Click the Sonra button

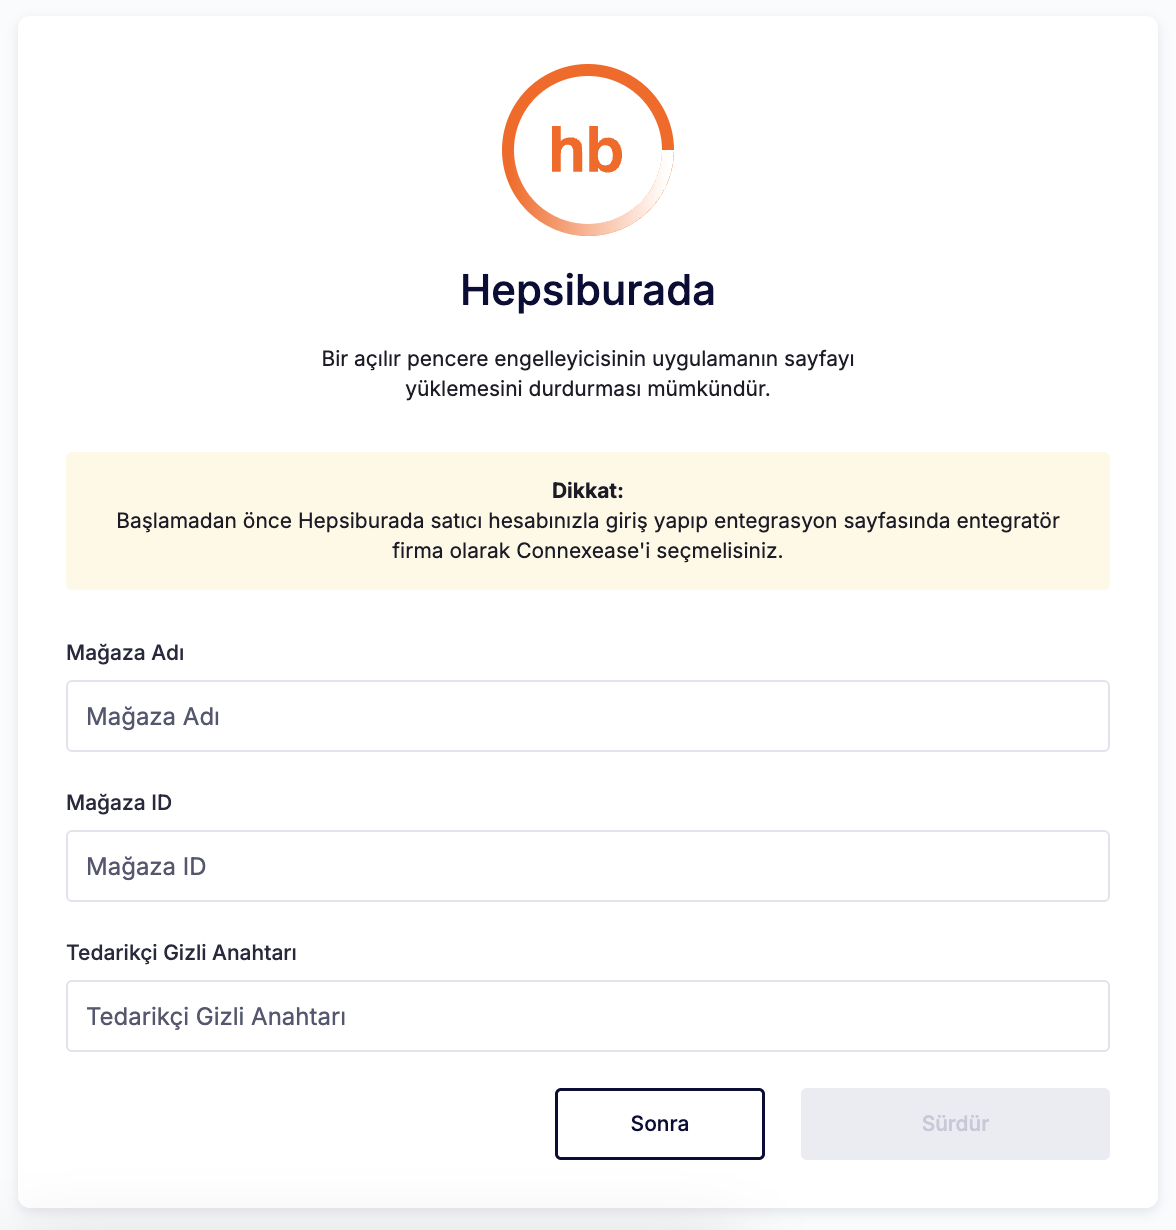[x=660, y=1124]
